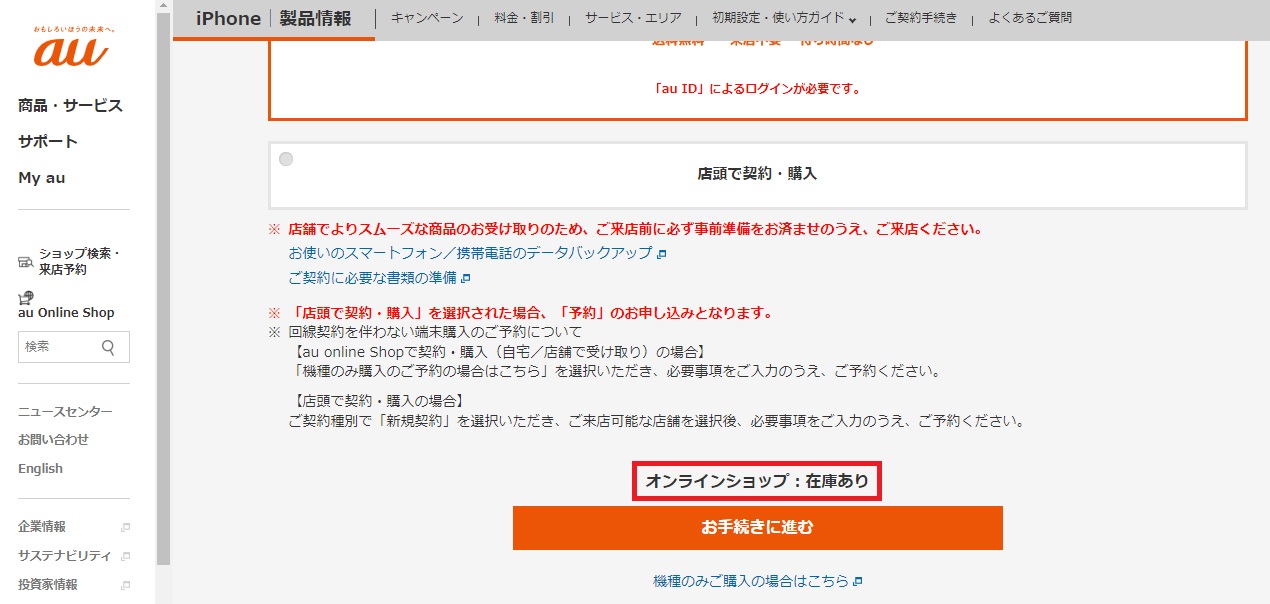Click external-link icon next to 投資家情報
Viewport: 1270px width, 604px height.
click(125, 585)
